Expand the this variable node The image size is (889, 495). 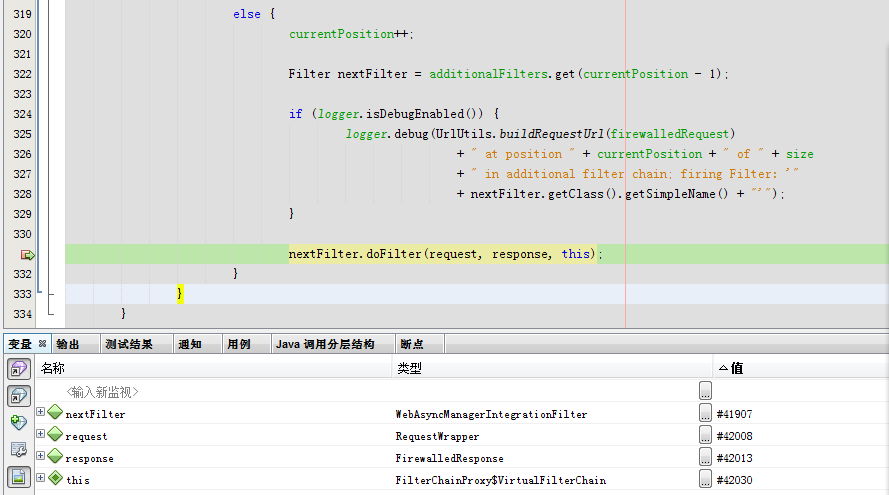40,477
